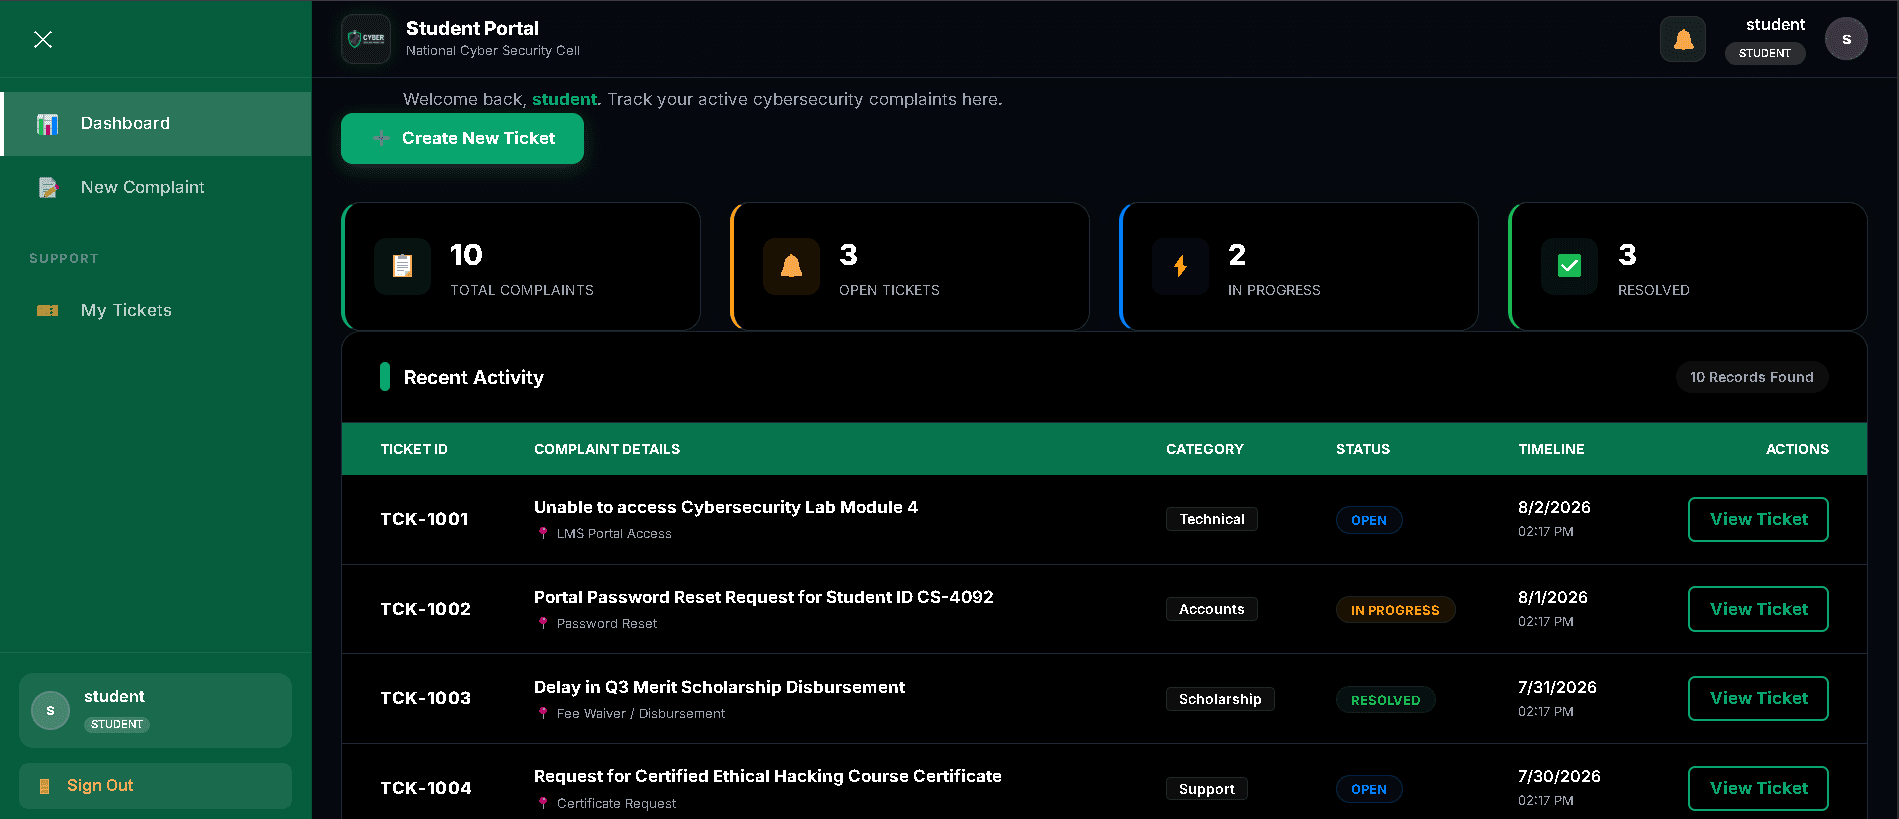1899x819 pixels.
Task: Click the 7/31/2026 timeline date
Action: point(1557,687)
